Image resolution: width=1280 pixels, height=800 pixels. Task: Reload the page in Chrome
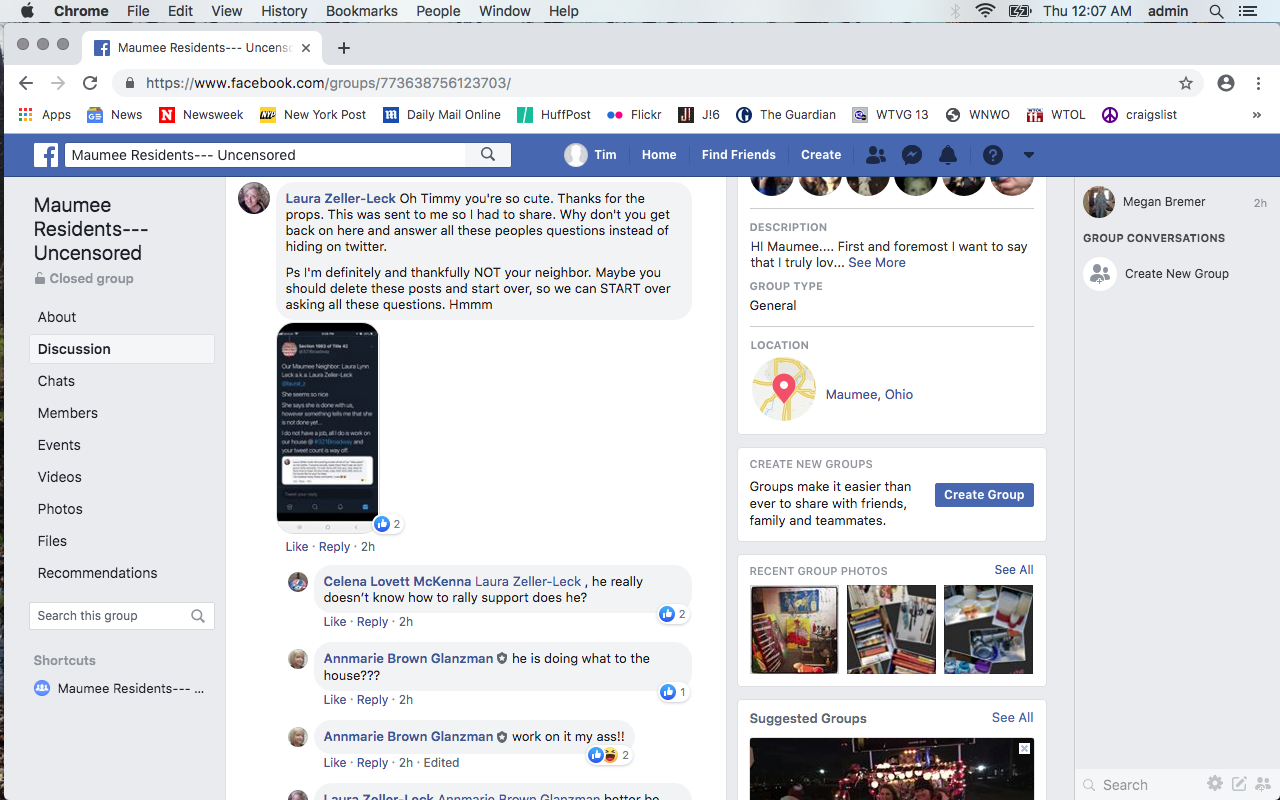coord(90,83)
